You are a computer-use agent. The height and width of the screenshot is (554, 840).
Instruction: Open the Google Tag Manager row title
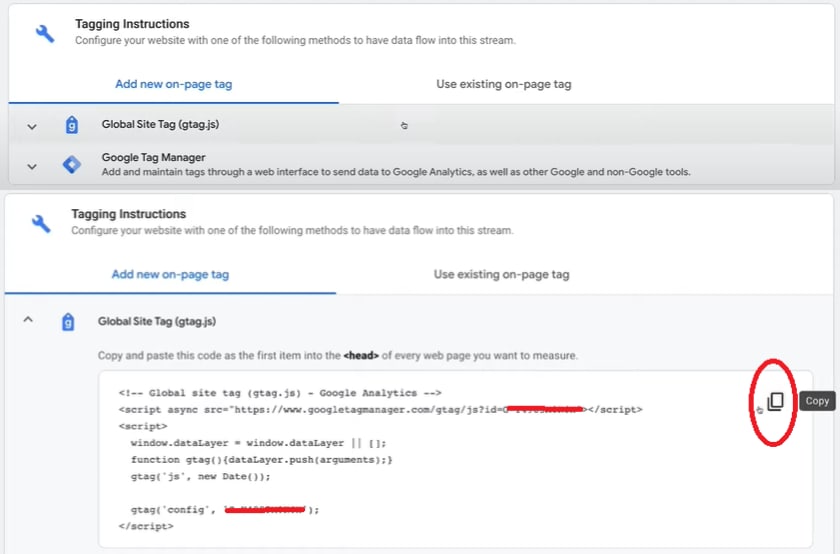(x=153, y=158)
